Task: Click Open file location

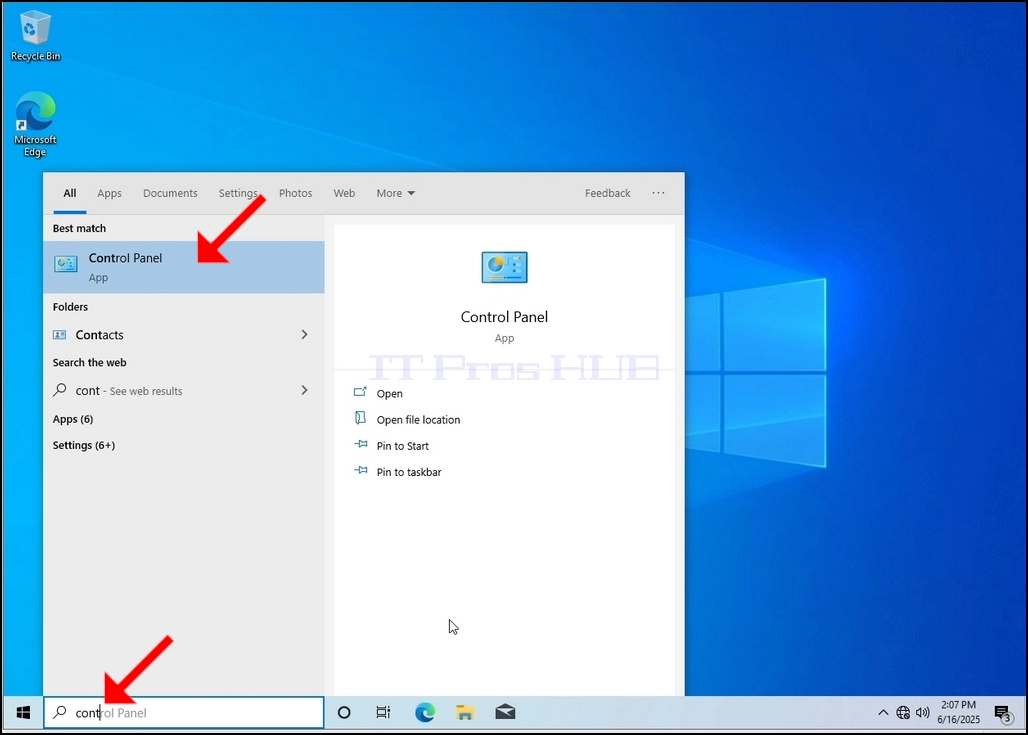Action: coord(418,420)
